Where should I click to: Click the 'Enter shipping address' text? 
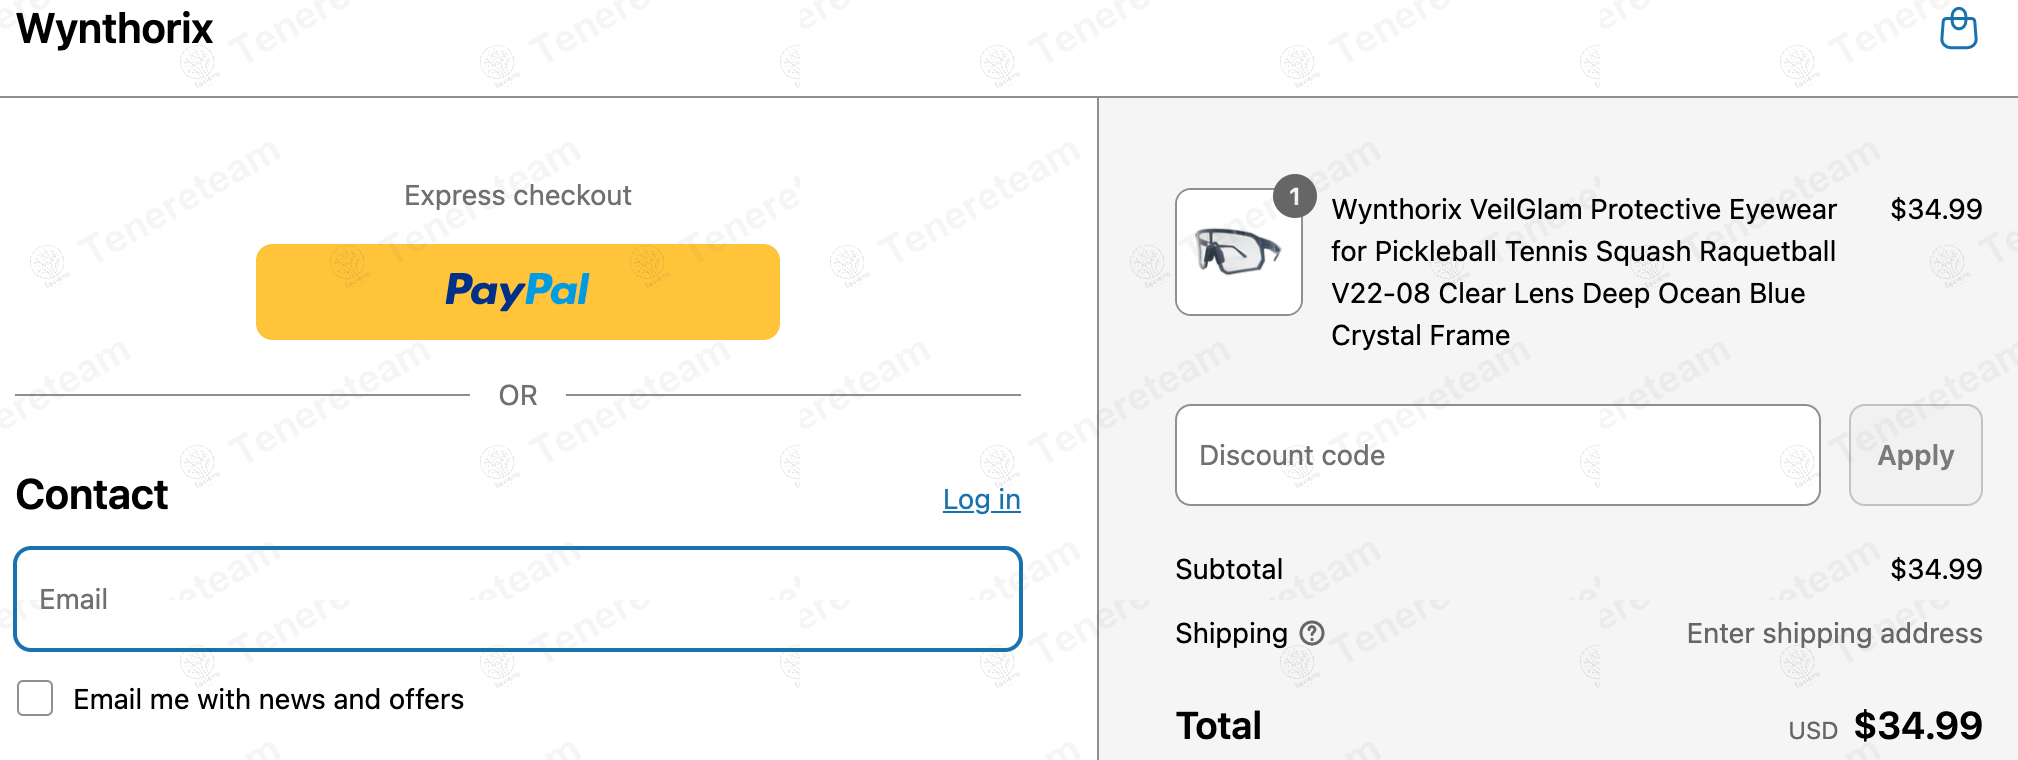coord(1835,633)
